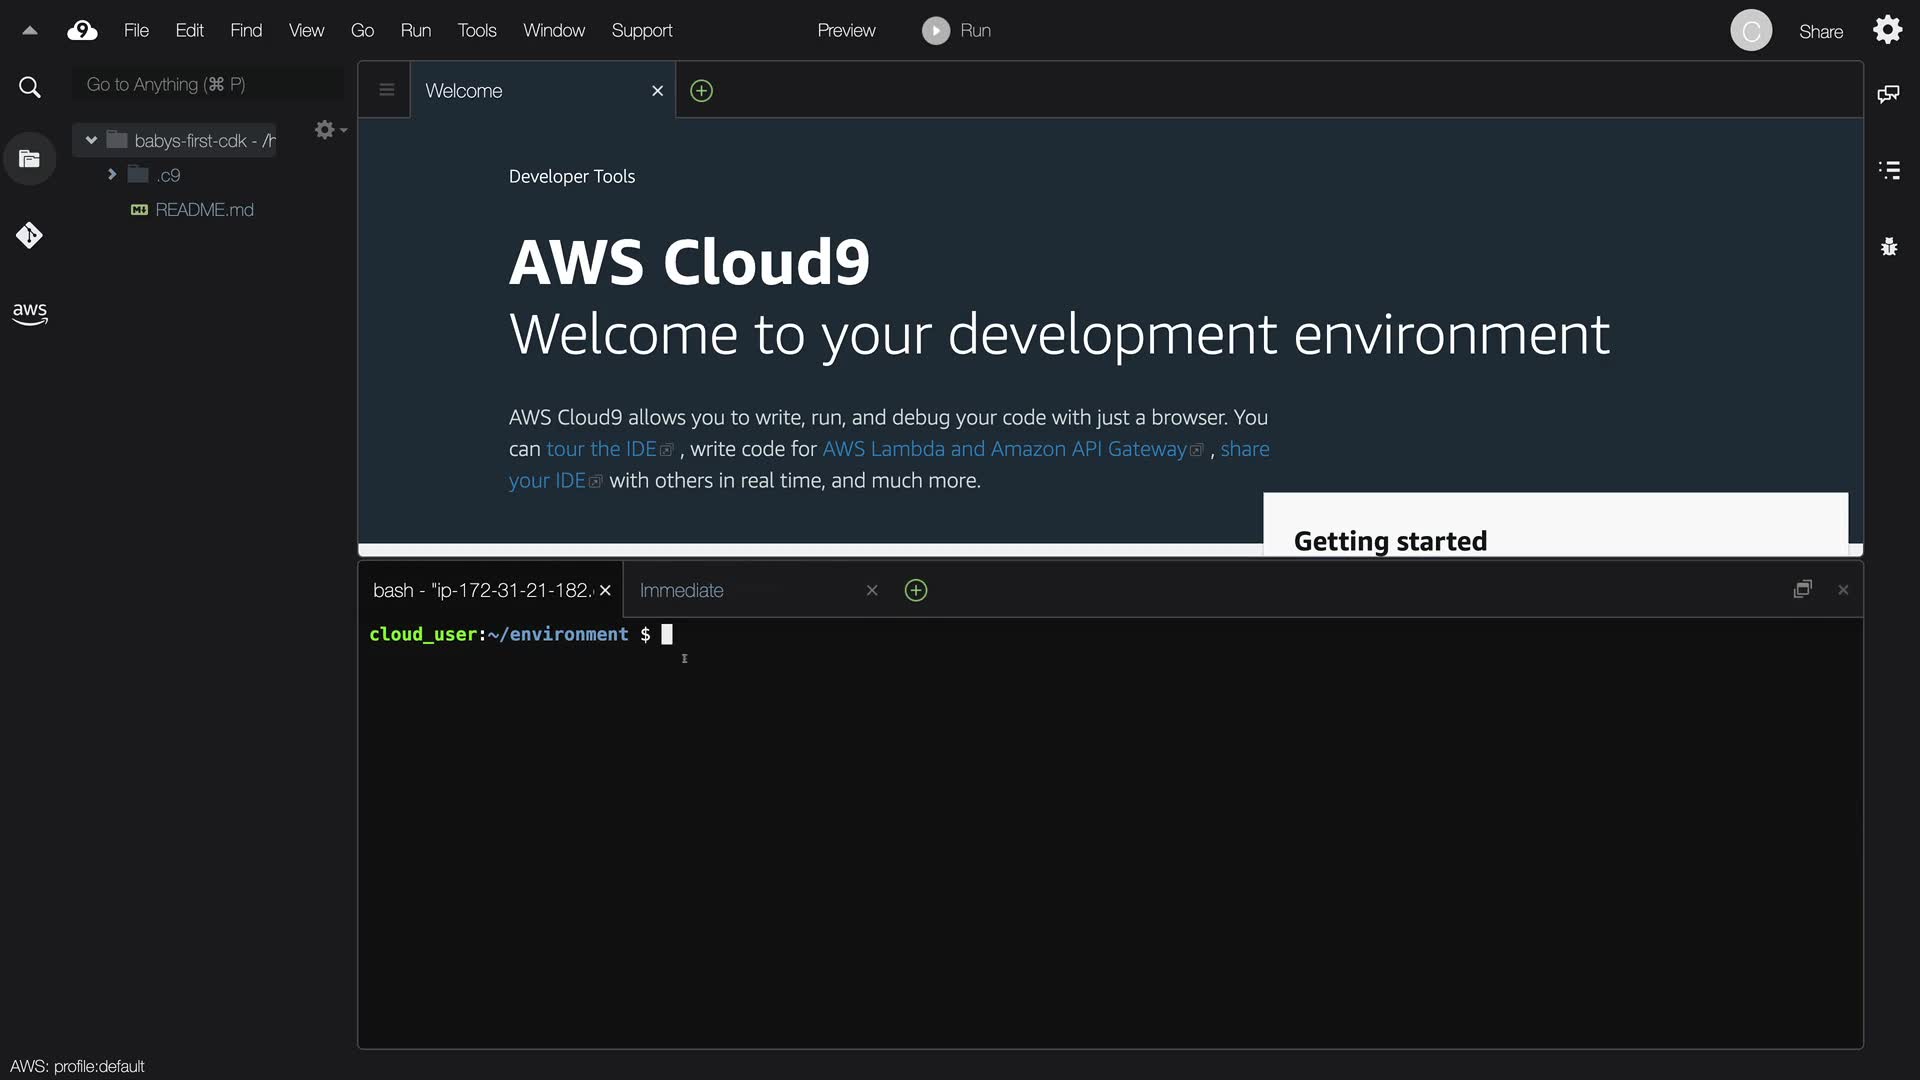Image resolution: width=1920 pixels, height=1080 pixels.
Task: Click the Go to Anything search field
Action: pos(205,85)
